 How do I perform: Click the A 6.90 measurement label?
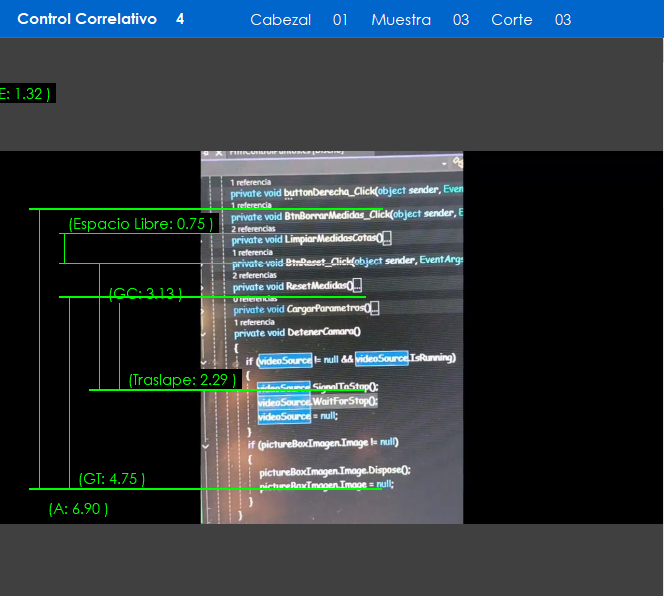(78, 509)
